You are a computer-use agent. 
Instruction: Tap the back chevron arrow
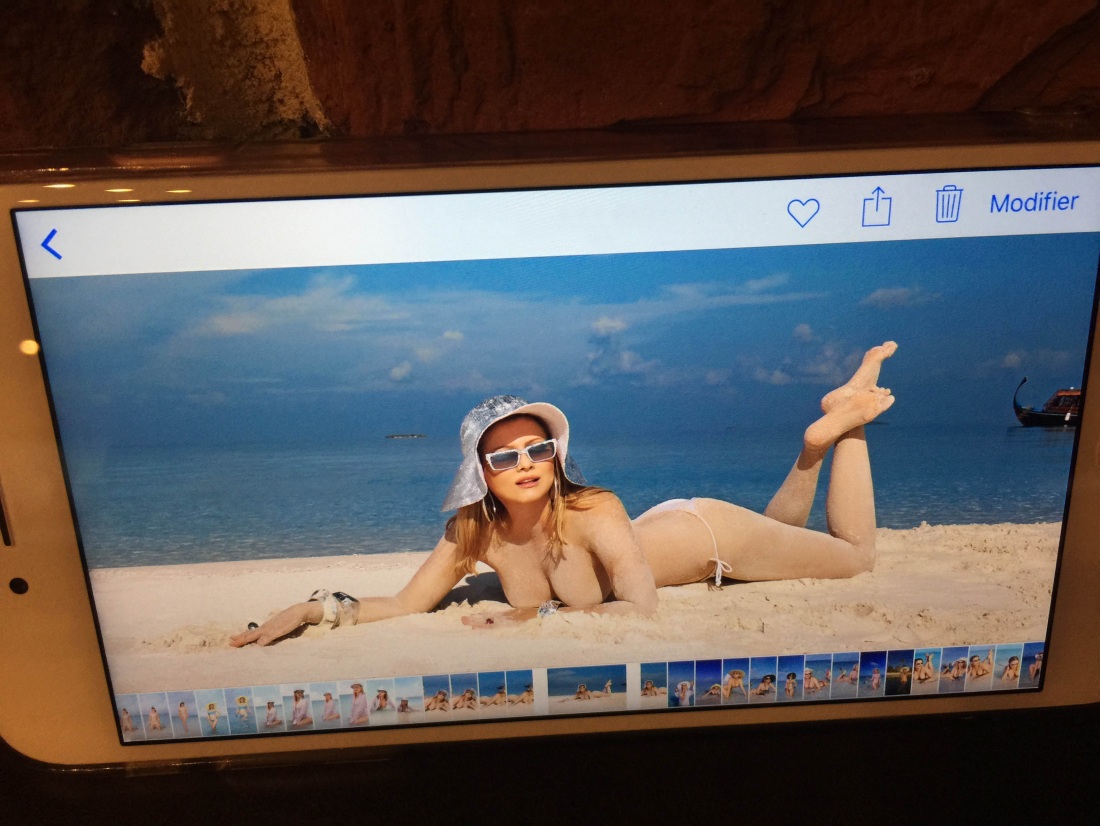tap(51, 244)
